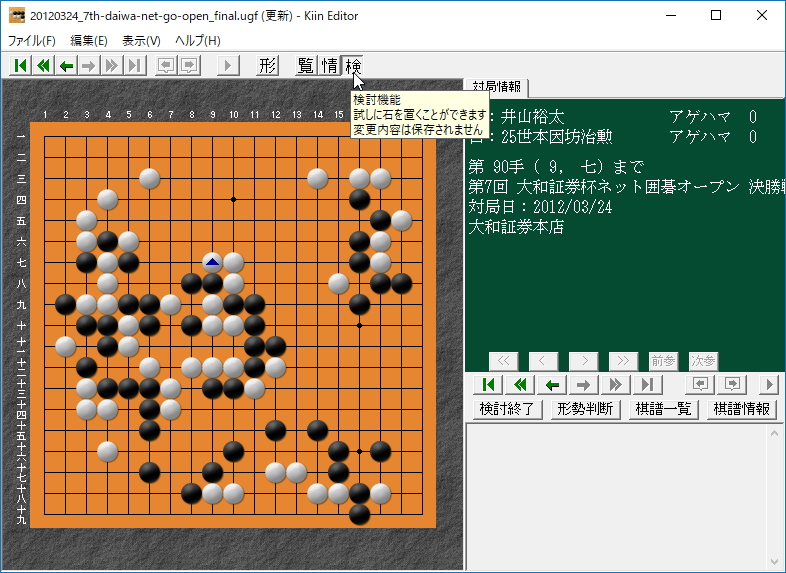Image resolution: width=786 pixels, height=573 pixels.
Task: Click the >> button in info panel
Action: tap(623, 361)
